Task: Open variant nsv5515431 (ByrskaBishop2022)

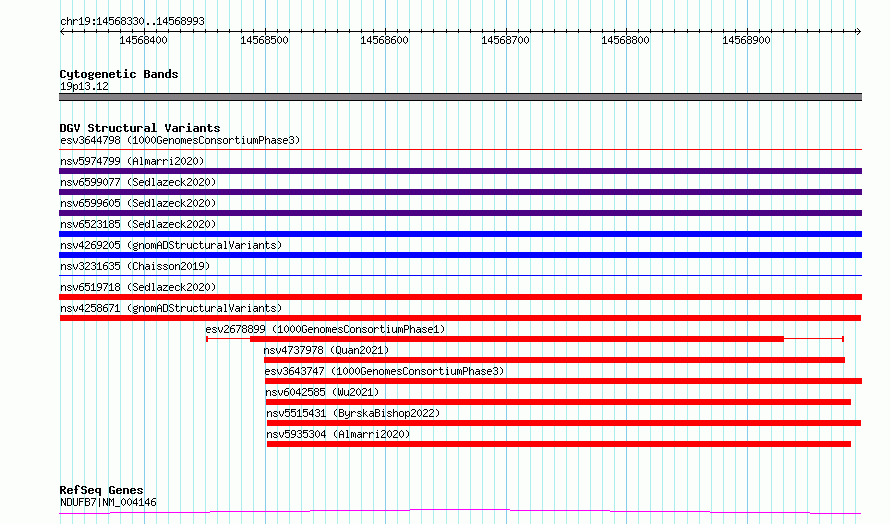Action: pyautogui.click(x=353, y=413)
